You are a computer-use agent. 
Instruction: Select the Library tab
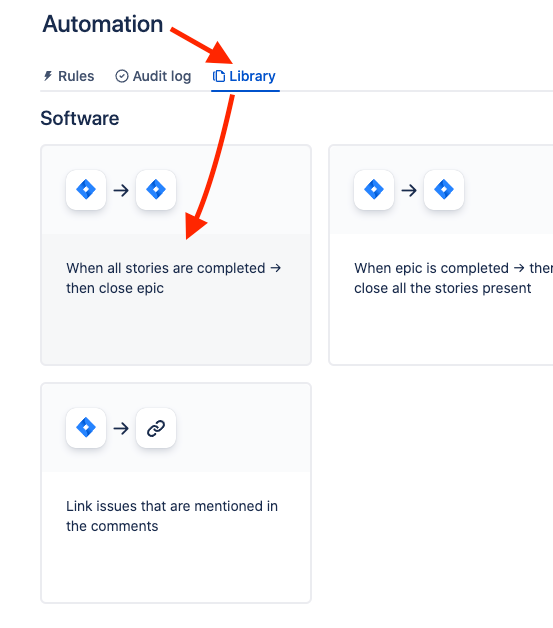point(245,76)
